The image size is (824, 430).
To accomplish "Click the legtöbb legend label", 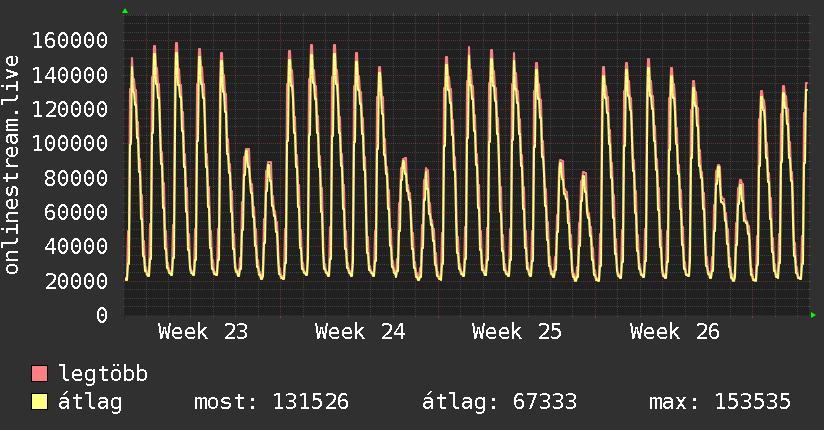I will pos(103,374).
